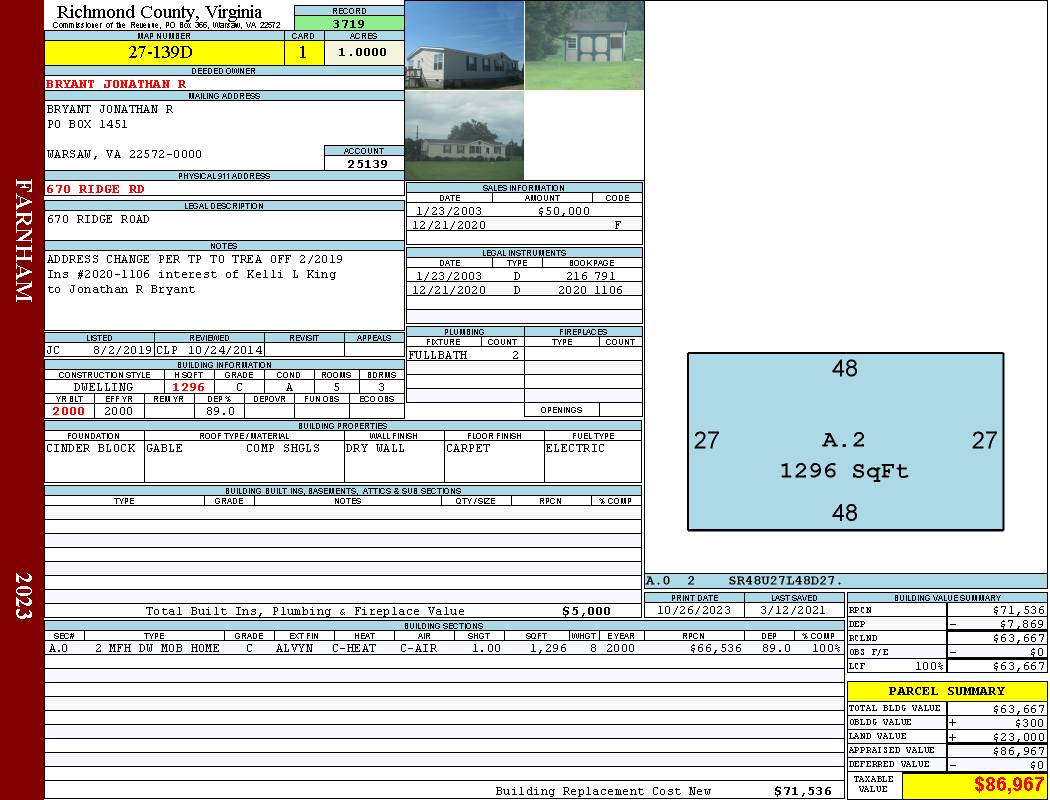
Task: Select the distant house photo thumbnail
Action: [464, 136]
